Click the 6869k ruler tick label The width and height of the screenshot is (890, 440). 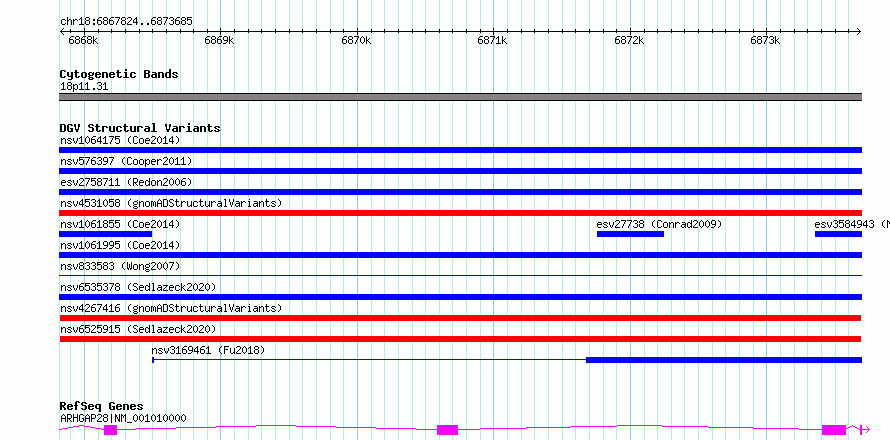pyautogui.click(x=219, y=40)
